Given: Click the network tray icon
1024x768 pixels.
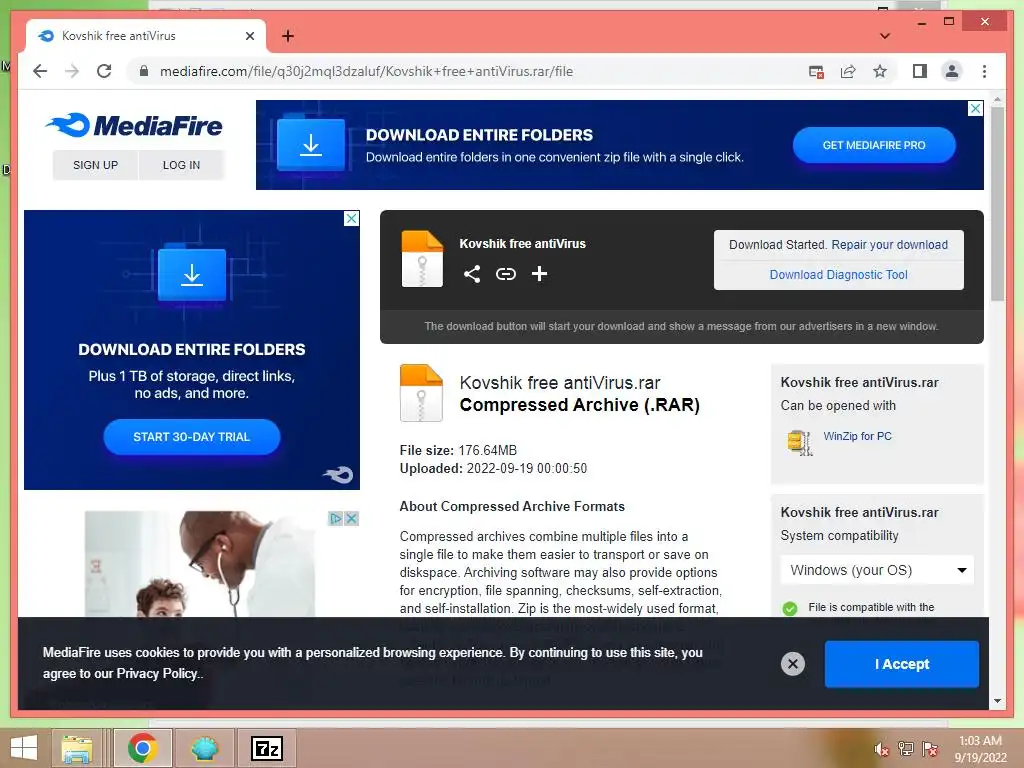Looking at the screenshot, I should tap(906, 748).
